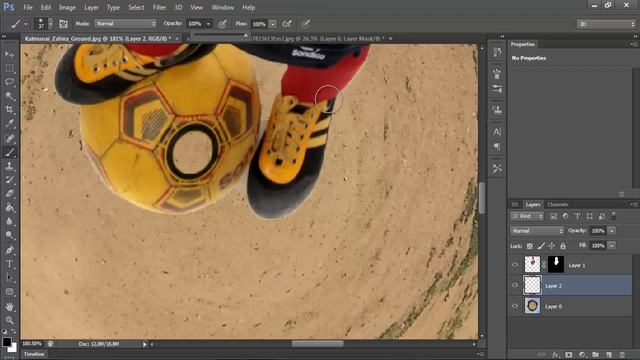The image size is (640, 360).
Task: Select the Brush tool in toolbox
Action: point(9,152)
